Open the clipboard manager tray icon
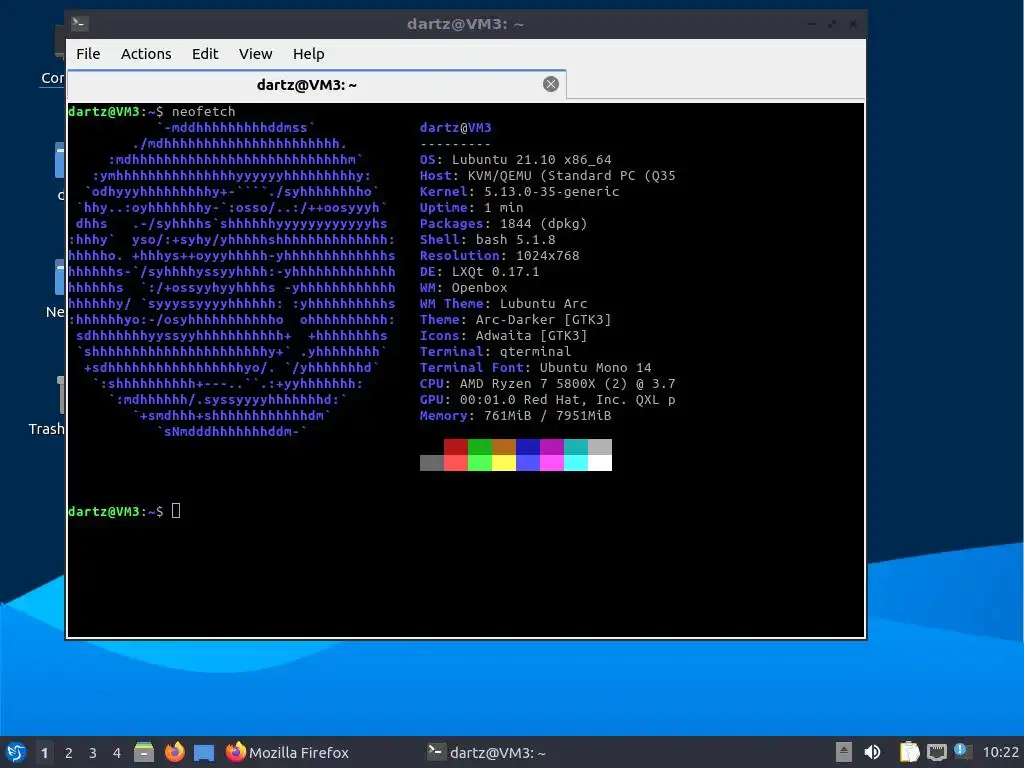 point(909,752)
